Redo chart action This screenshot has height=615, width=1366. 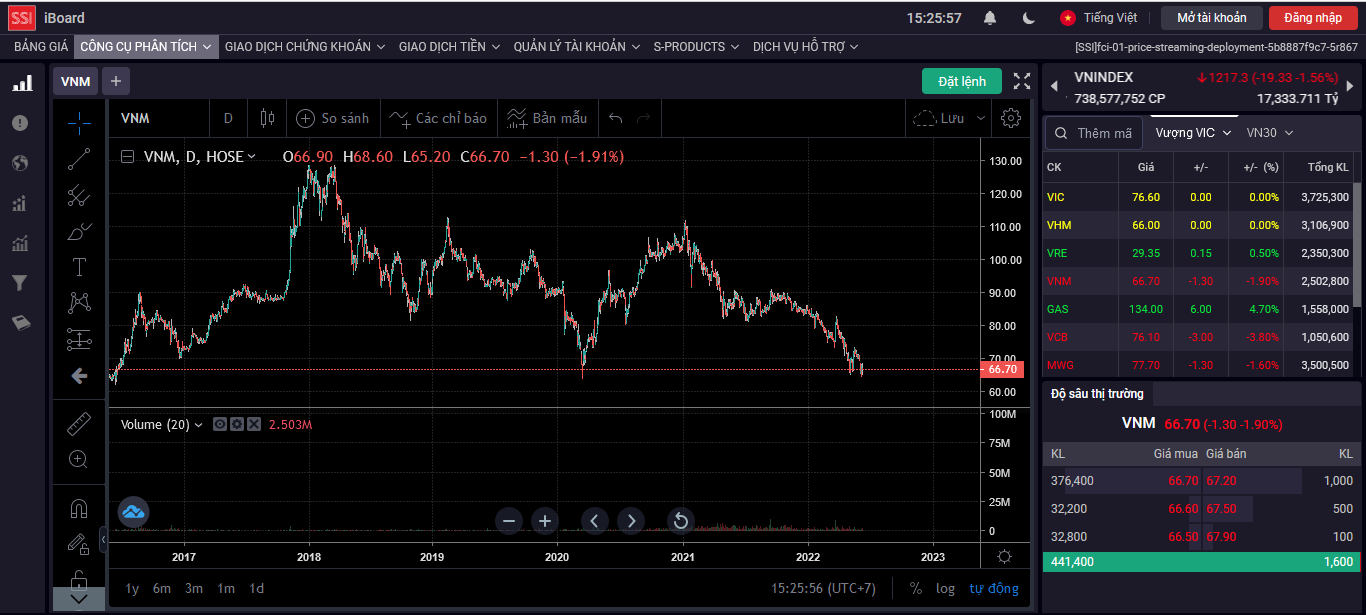(x=643, y=118)
